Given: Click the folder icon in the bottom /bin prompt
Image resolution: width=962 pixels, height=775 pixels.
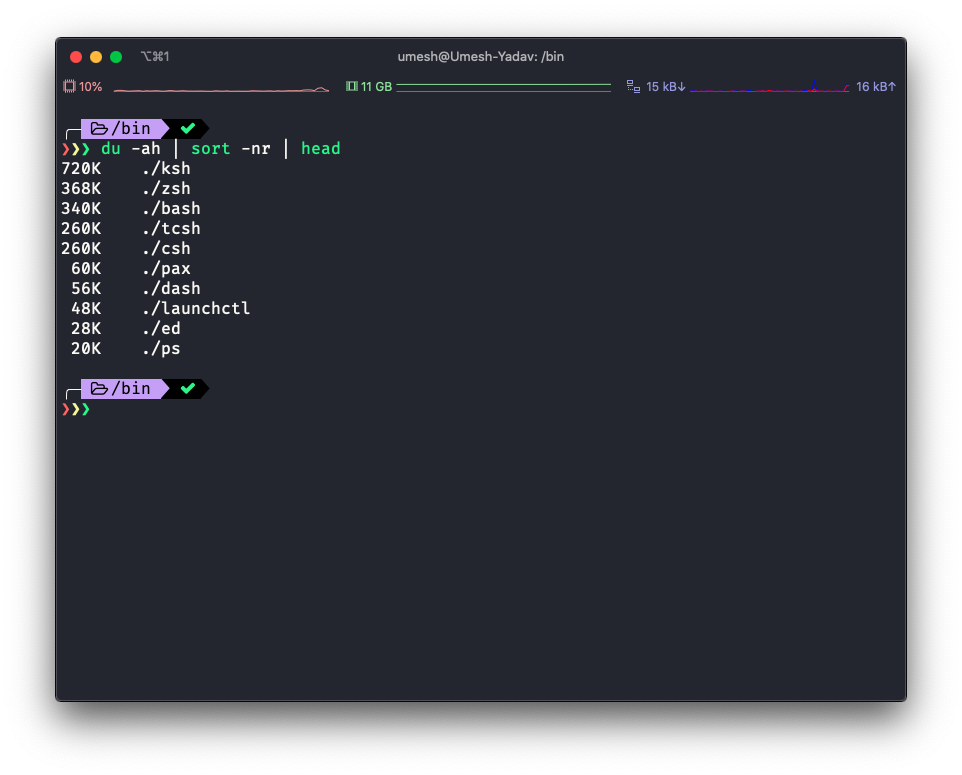Looking at the screenshot, I should coord(99,388).
